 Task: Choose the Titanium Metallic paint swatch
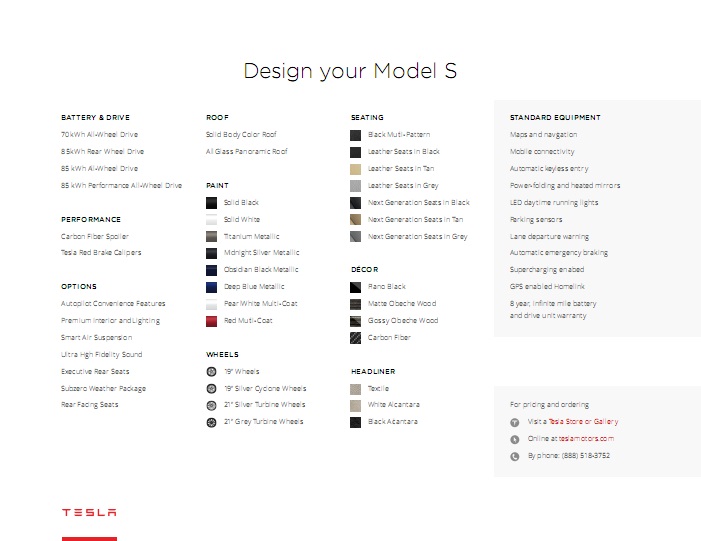point(211,237)
